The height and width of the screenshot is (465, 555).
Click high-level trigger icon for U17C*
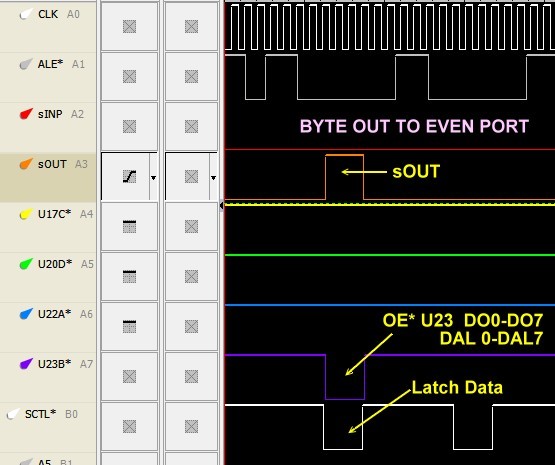(x=129, y=226)
